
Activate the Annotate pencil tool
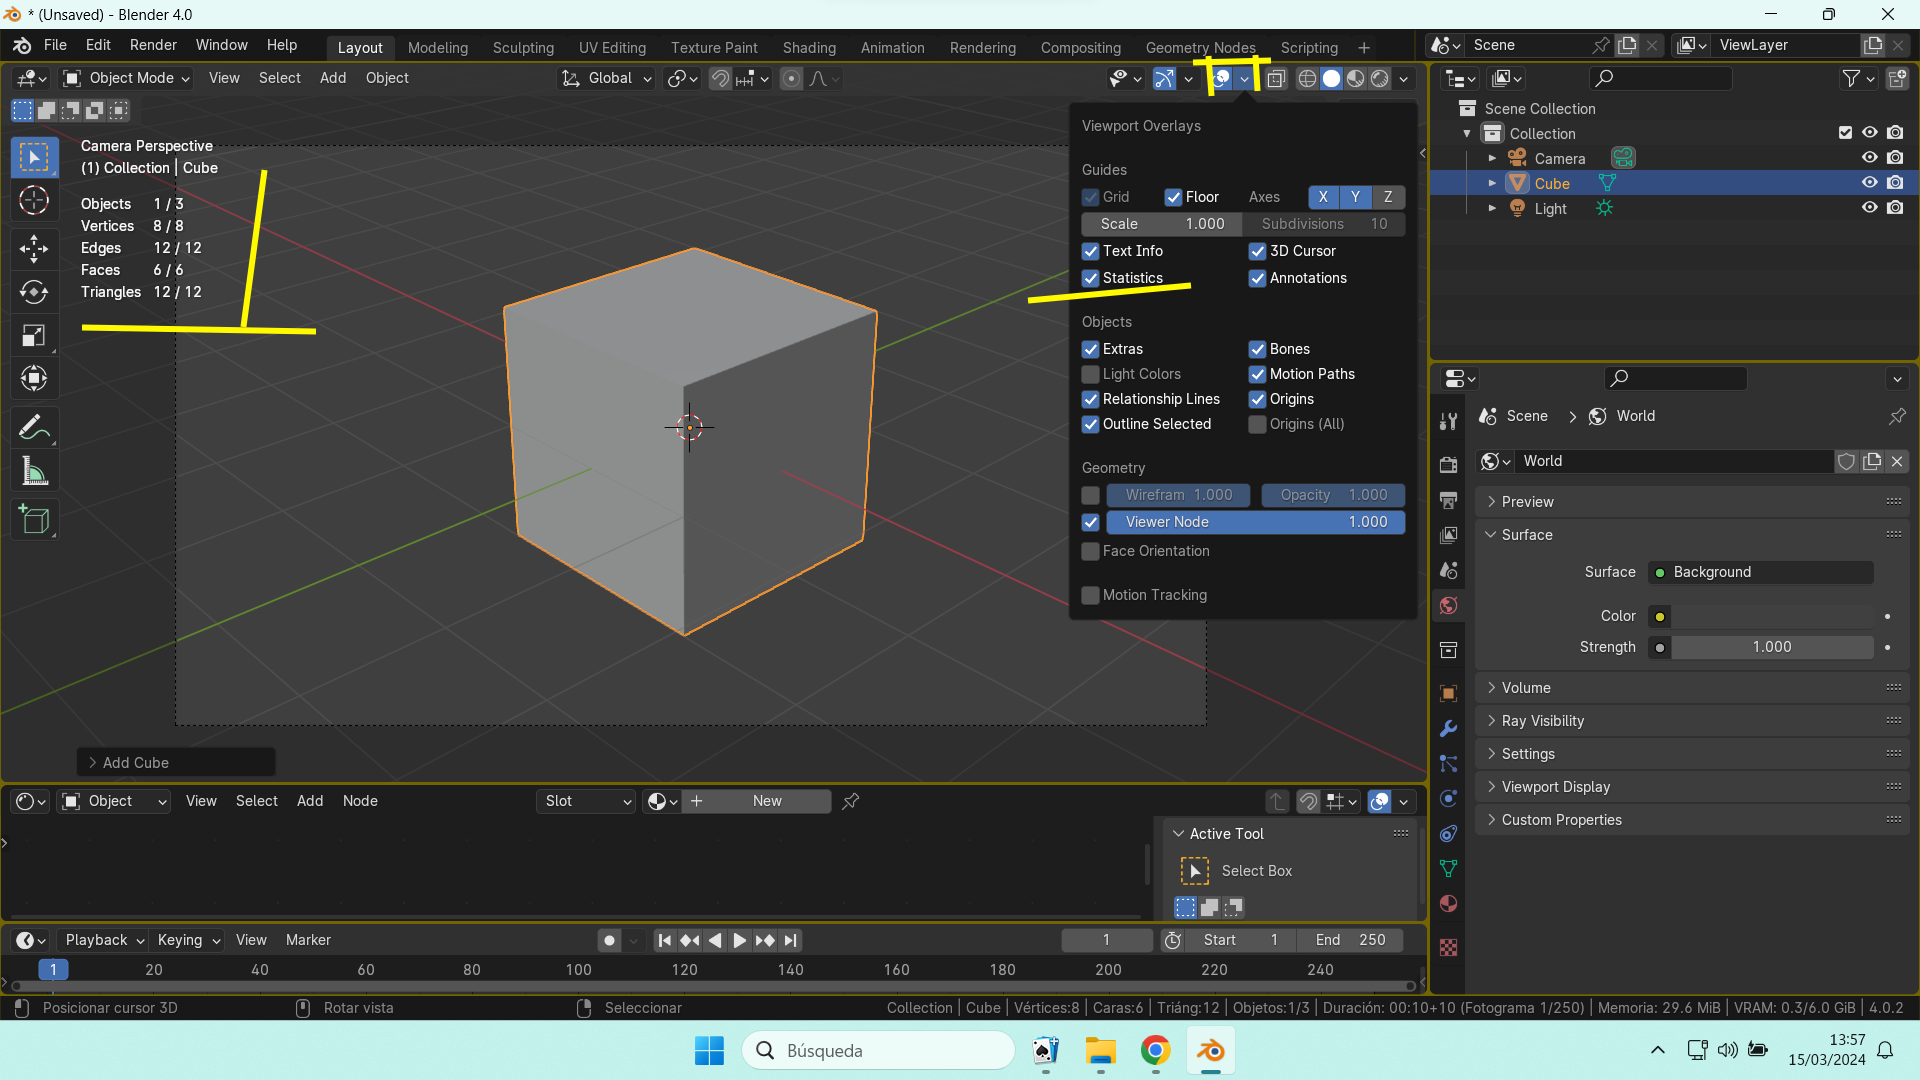[34, 428]
